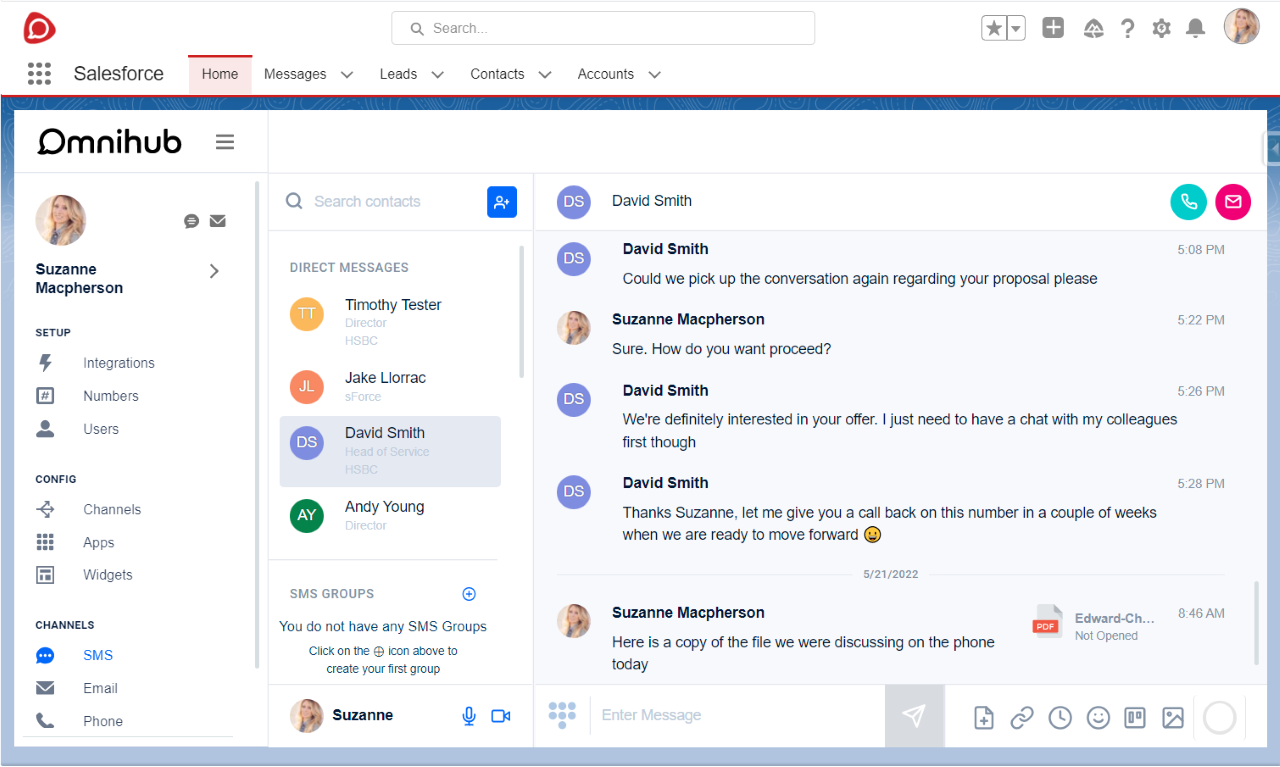The height and width of the screenshot is (767, 1280).
Task: Click the red app logo
Action: point(39,28)
